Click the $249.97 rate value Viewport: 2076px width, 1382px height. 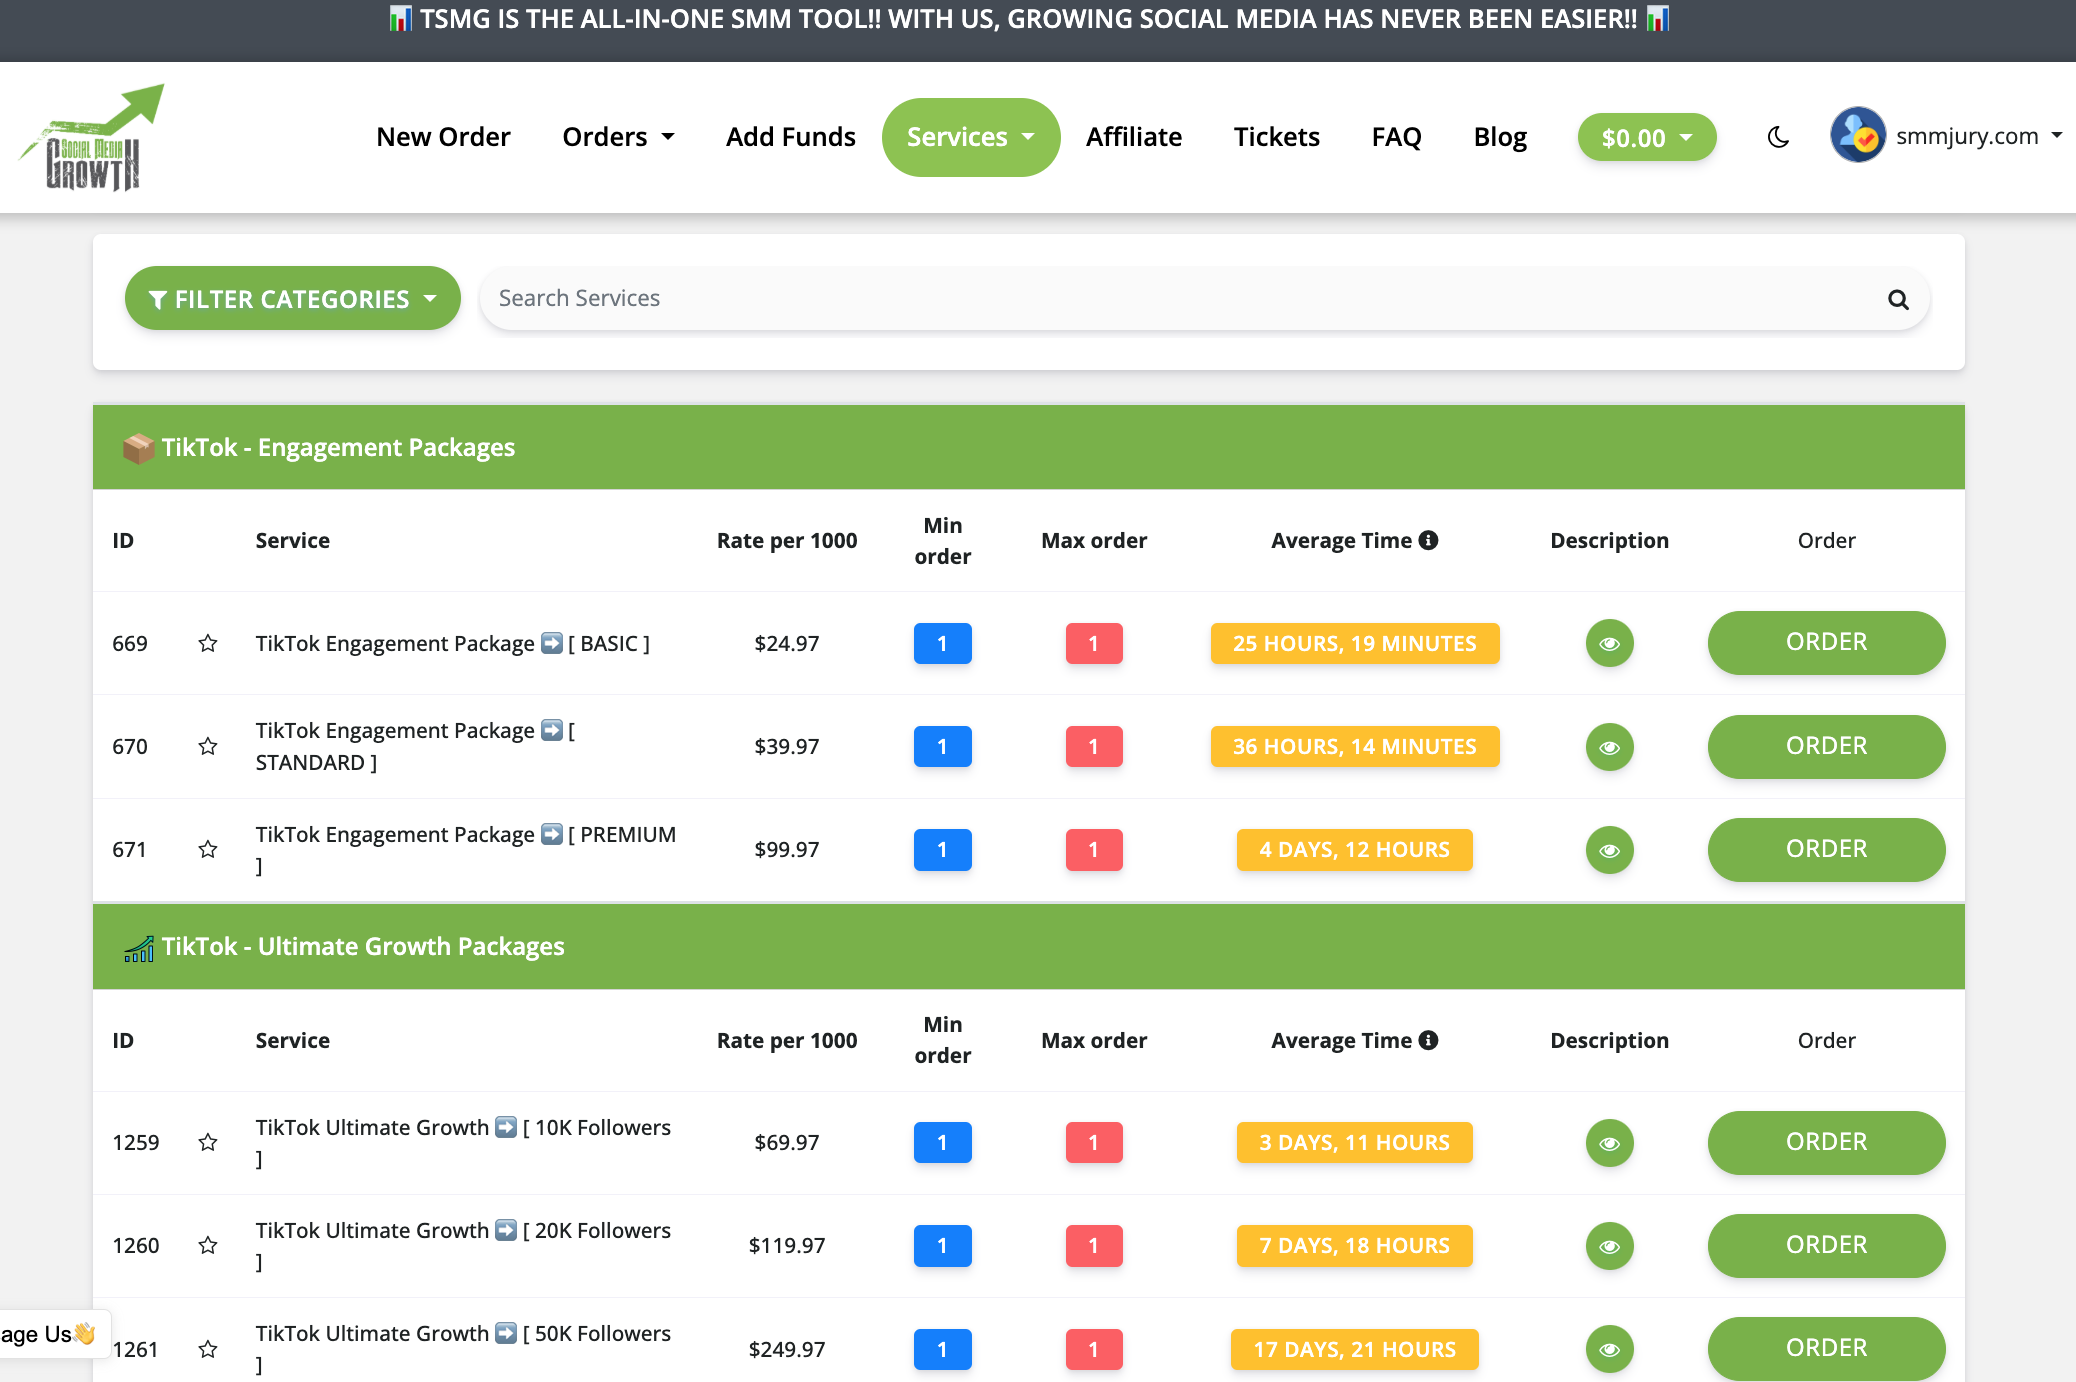(x=787, y=1349)
